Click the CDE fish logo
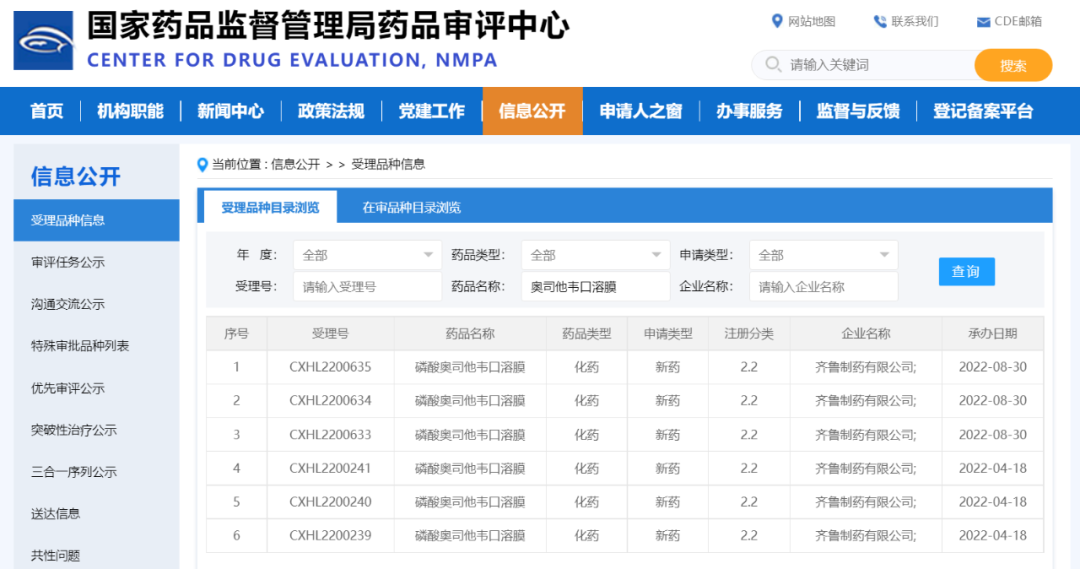1080x569 pixels. pos(43,41)
